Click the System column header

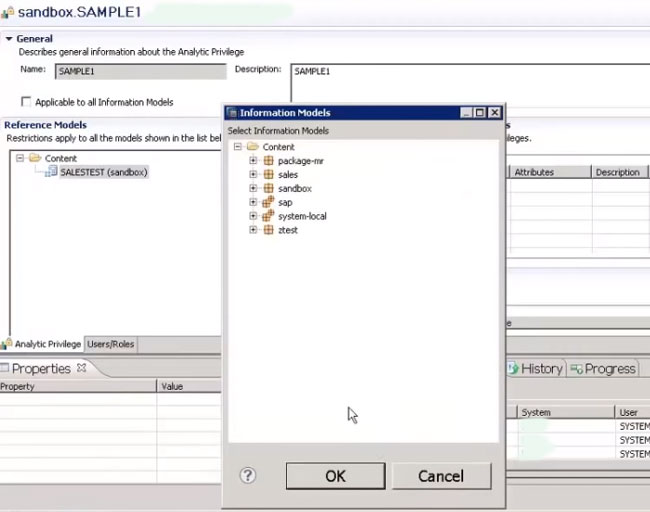pyautogui.click(x=565, y=413)
